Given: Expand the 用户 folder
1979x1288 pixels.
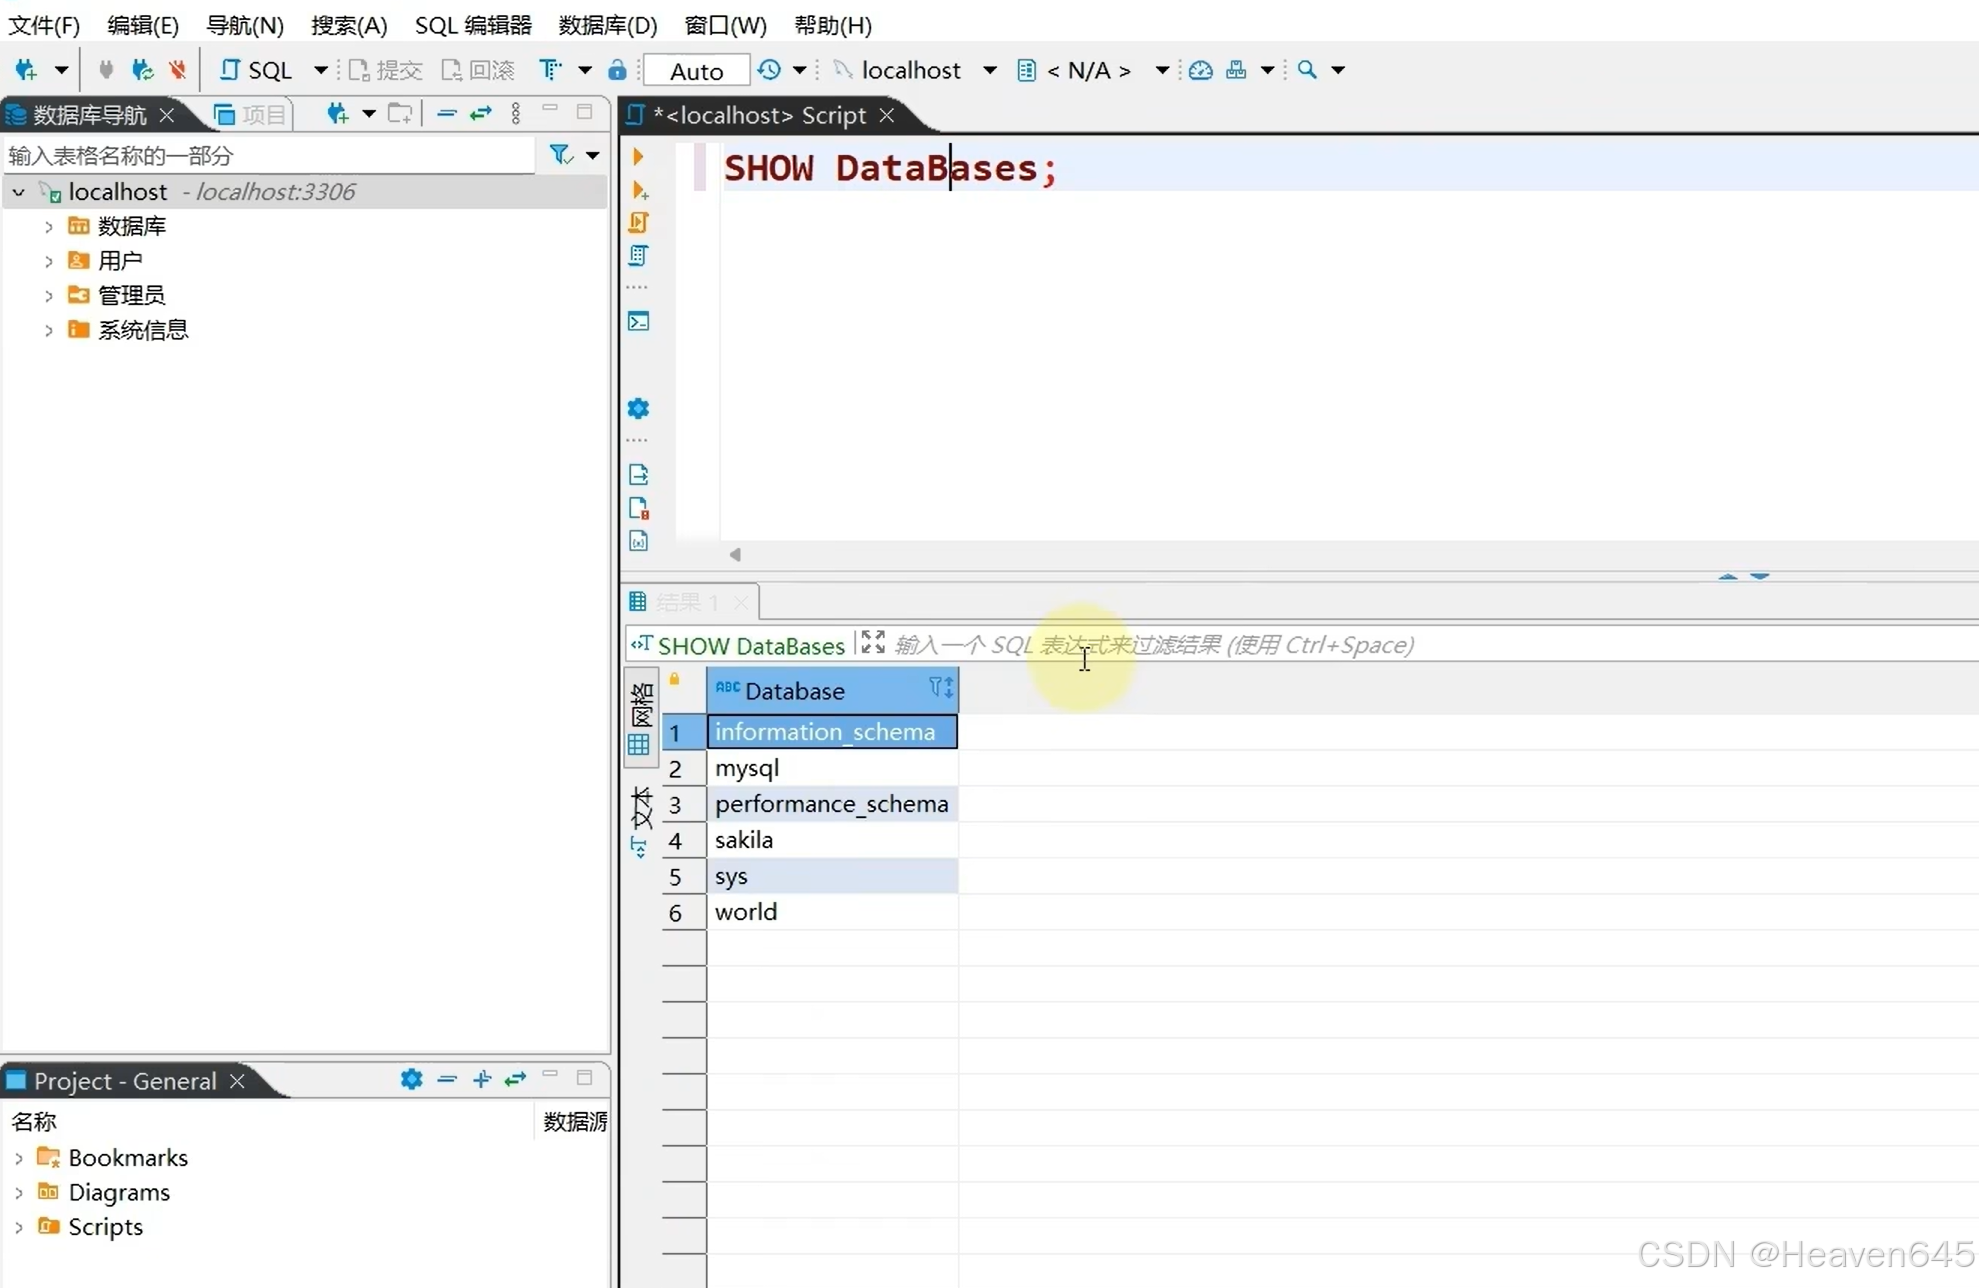Looking at the screenshot, I should click(x=48, y=261).
